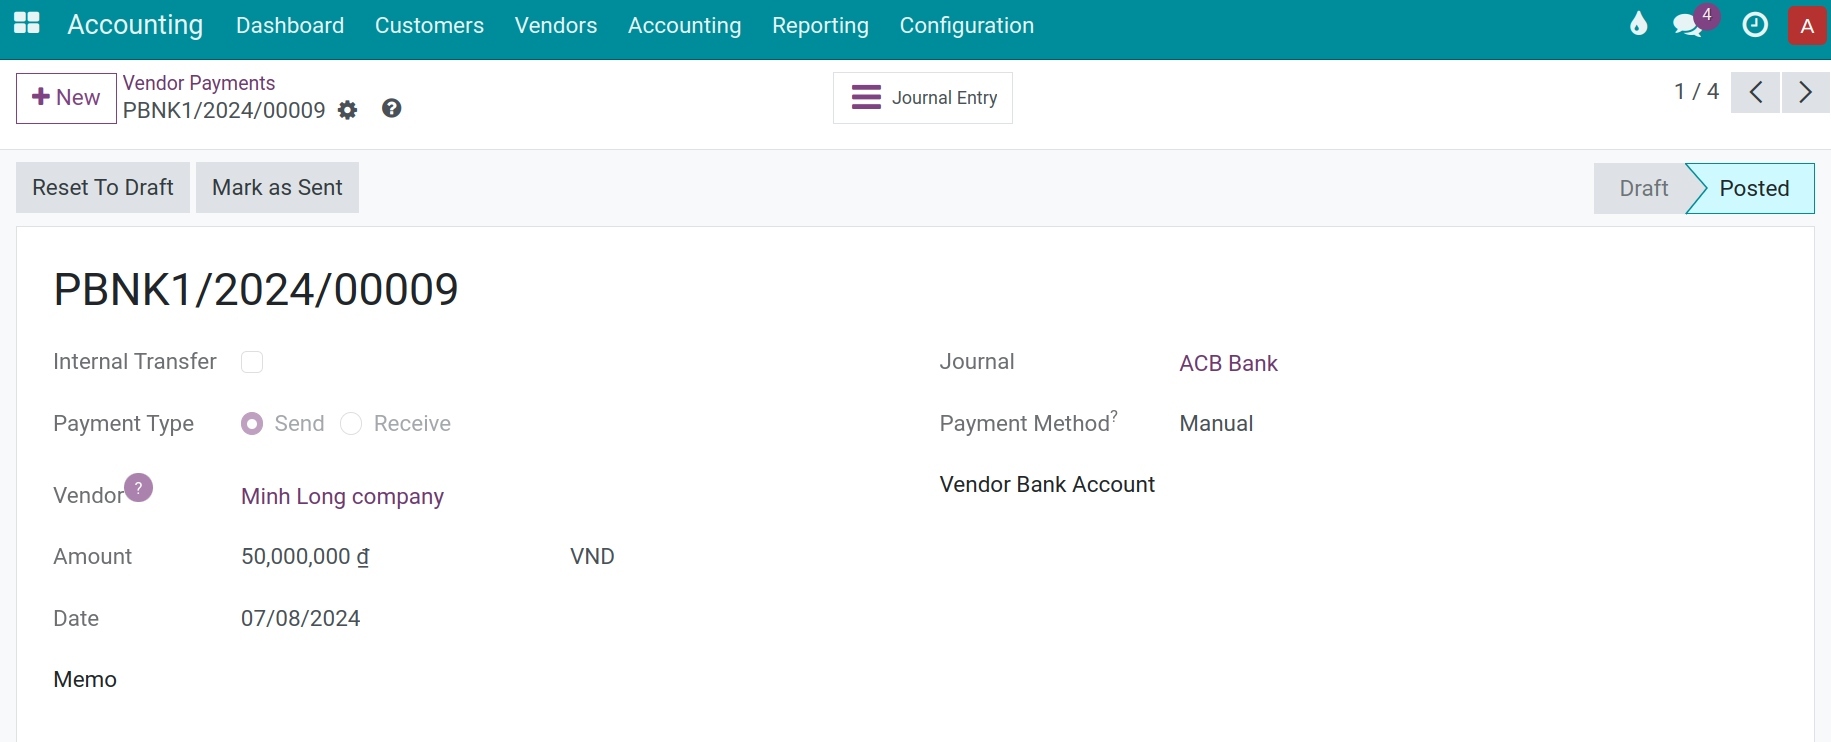Go back to Vendor Payments breadcrumb
The width and height of the screenshot is (1831, 742).
pyautogui.click(x=199, y=83)
